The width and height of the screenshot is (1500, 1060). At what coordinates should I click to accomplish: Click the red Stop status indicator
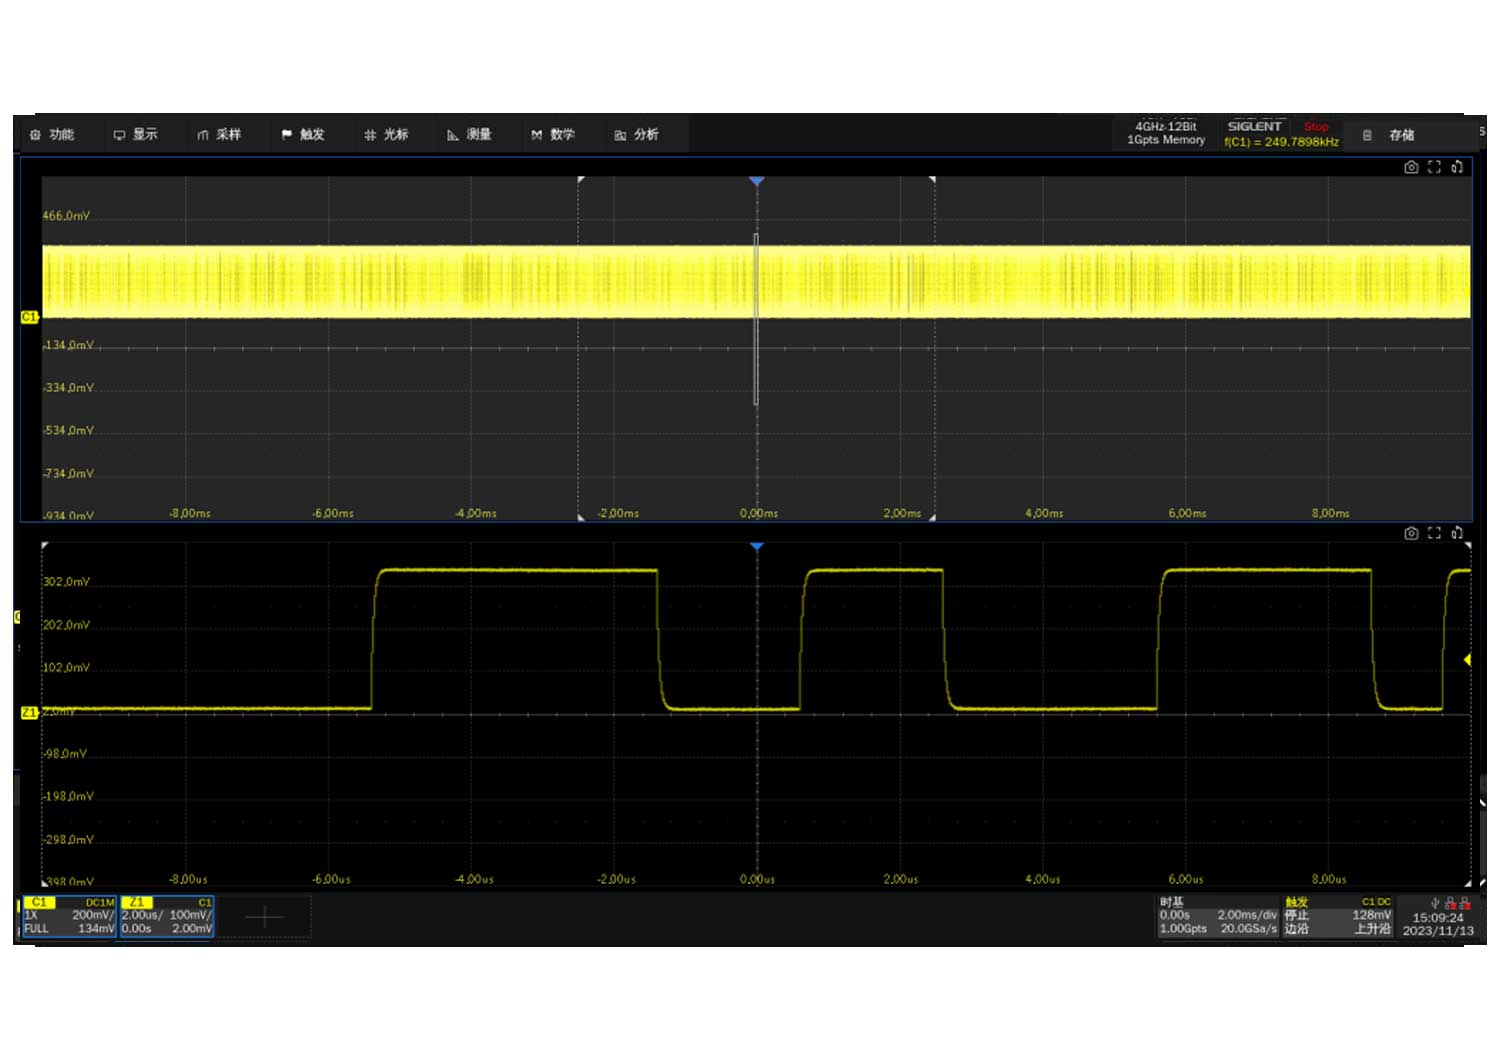tap(1316, 127)
